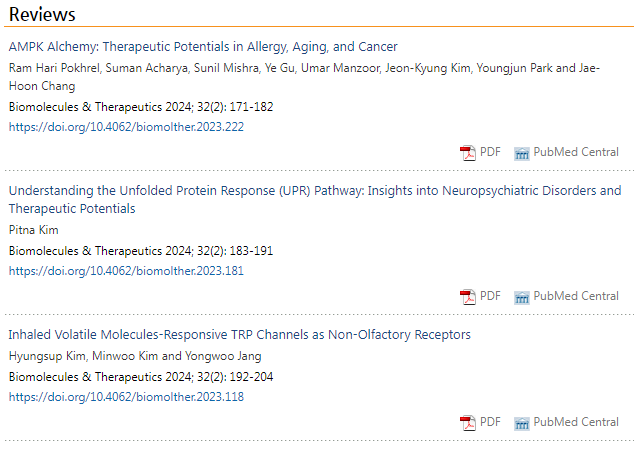Image resolution: width=641 pixels, height=454 pixels.
Task: Click PDF text label for AMPK Alchemy article
Action: click(x=490, y=152)
